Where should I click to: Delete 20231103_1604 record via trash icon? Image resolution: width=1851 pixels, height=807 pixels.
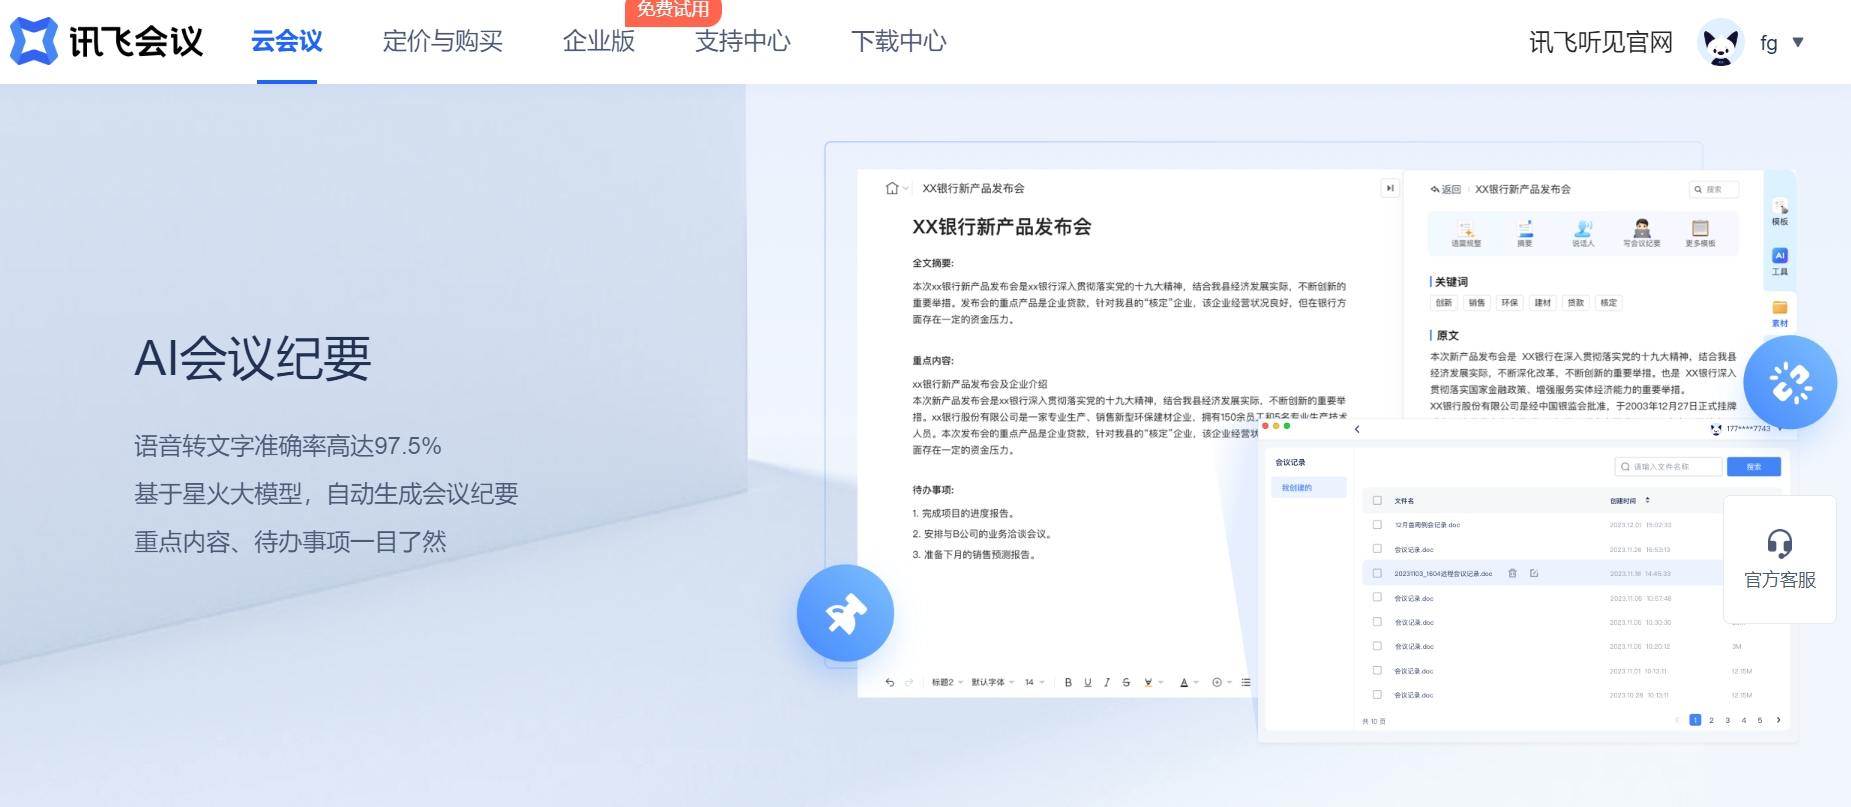click(1512, 573)
